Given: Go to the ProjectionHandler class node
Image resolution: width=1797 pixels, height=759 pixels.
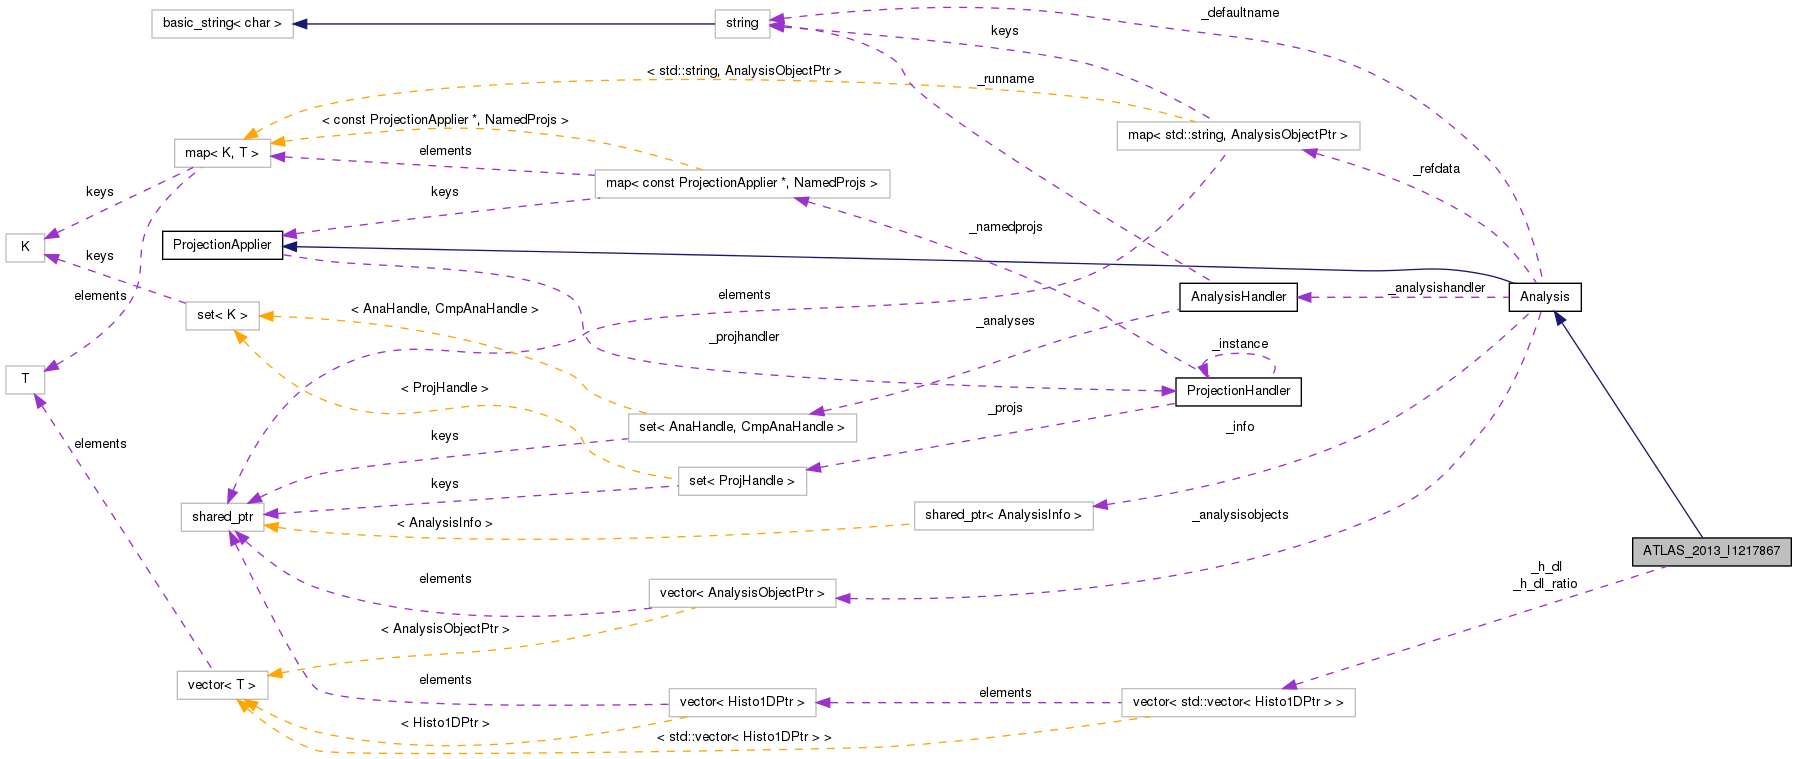Looking at the screenshot, I should tap(1238, 391).
